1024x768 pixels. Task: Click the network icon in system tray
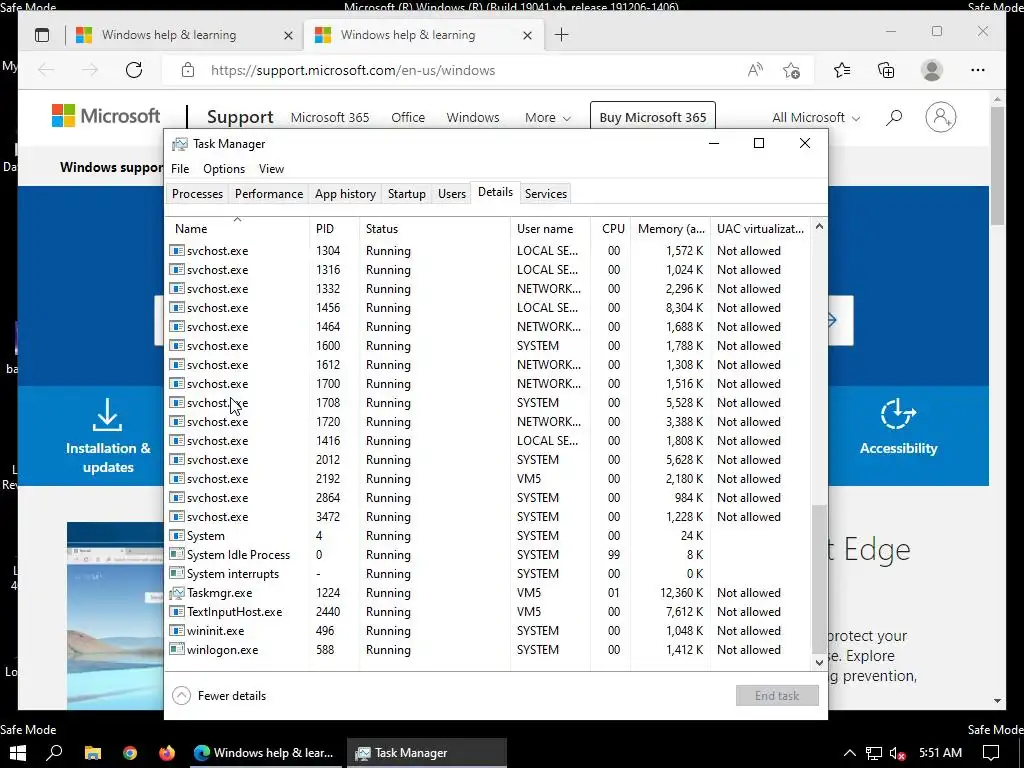[x=874, y=754]
